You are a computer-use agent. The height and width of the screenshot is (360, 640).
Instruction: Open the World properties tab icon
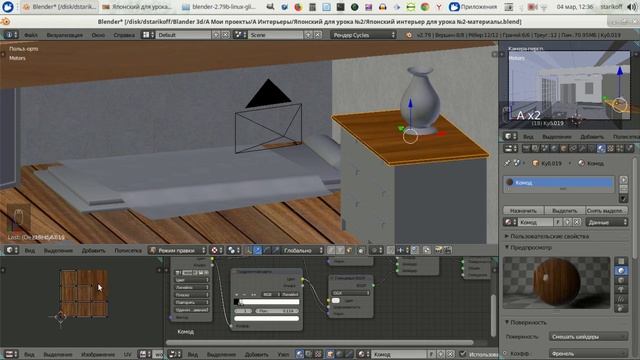[x=554, y=149]
